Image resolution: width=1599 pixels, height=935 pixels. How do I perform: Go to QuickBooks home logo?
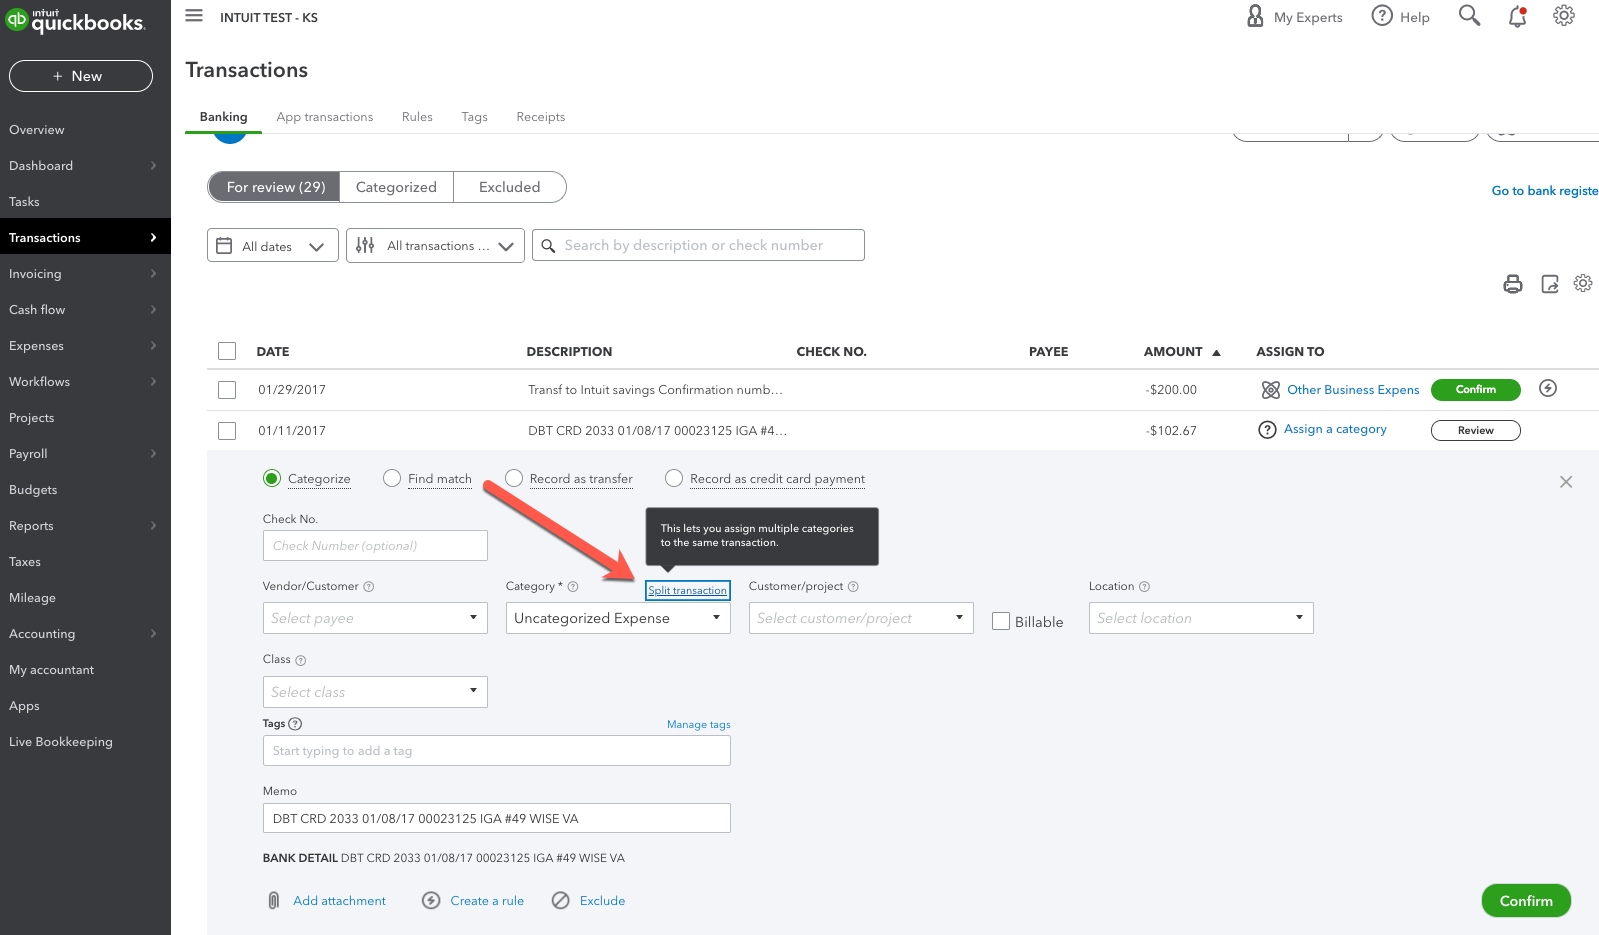tap(76, 20)
